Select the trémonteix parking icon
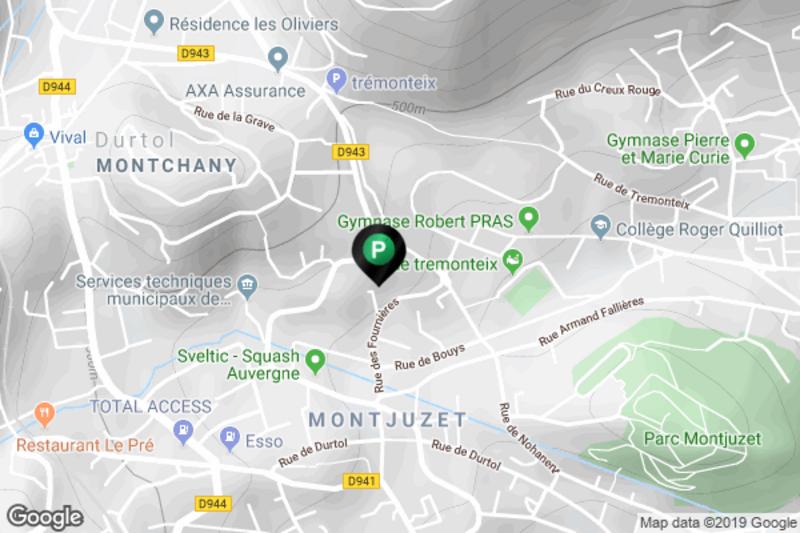This screenshot has width=800, height=533. tap(336, 80)
